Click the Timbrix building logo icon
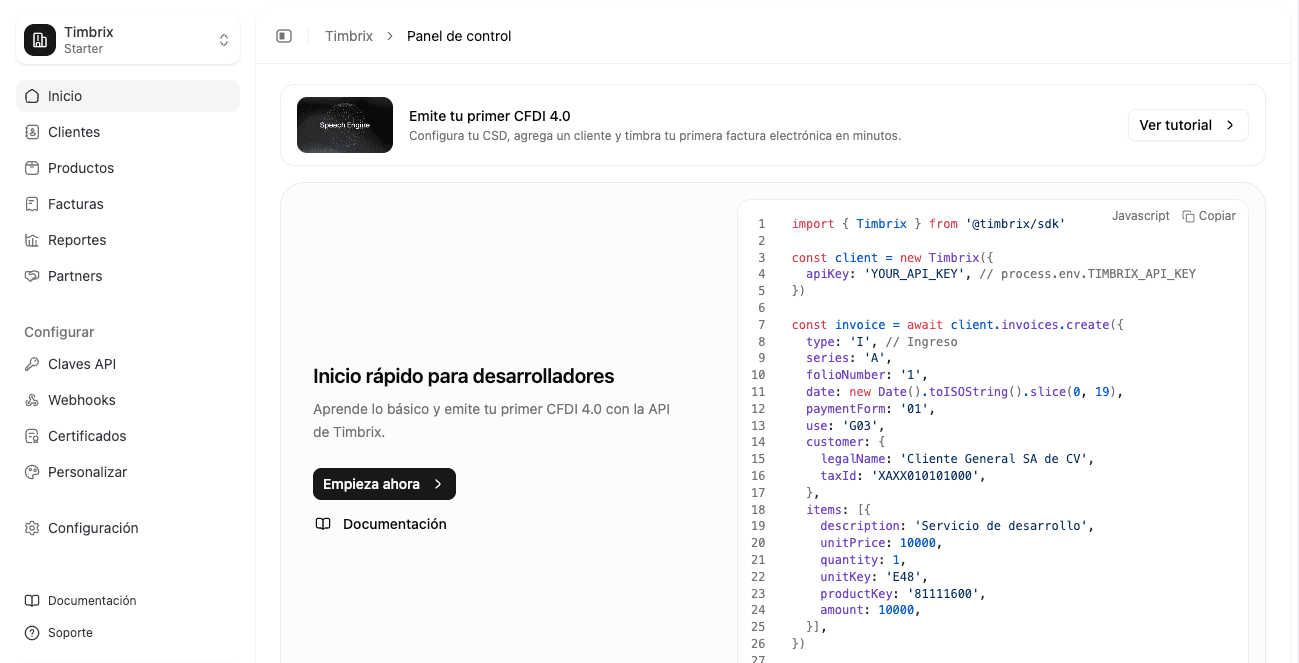Image resolution: width=1299 pixels, height=663 pixels. [x=40, y=40]
